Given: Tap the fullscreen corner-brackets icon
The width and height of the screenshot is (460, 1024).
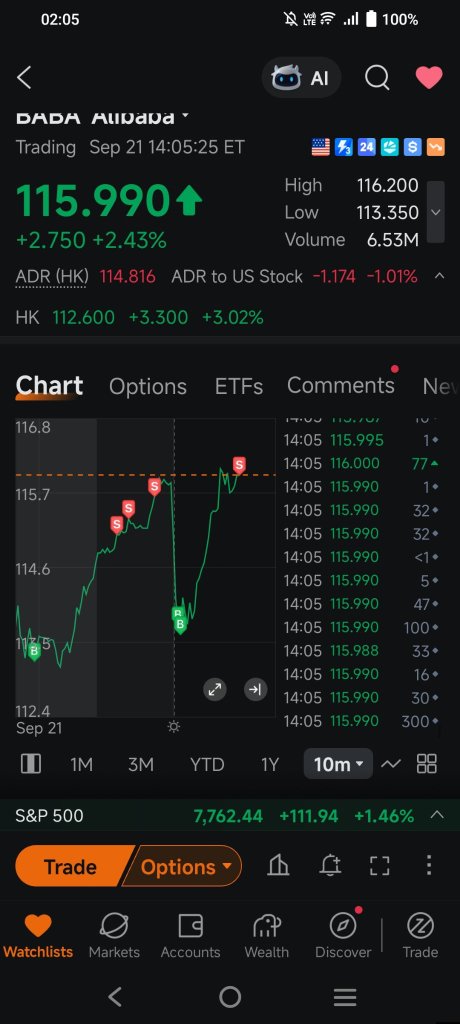Looking at the screenshot, I should (380, 866).
